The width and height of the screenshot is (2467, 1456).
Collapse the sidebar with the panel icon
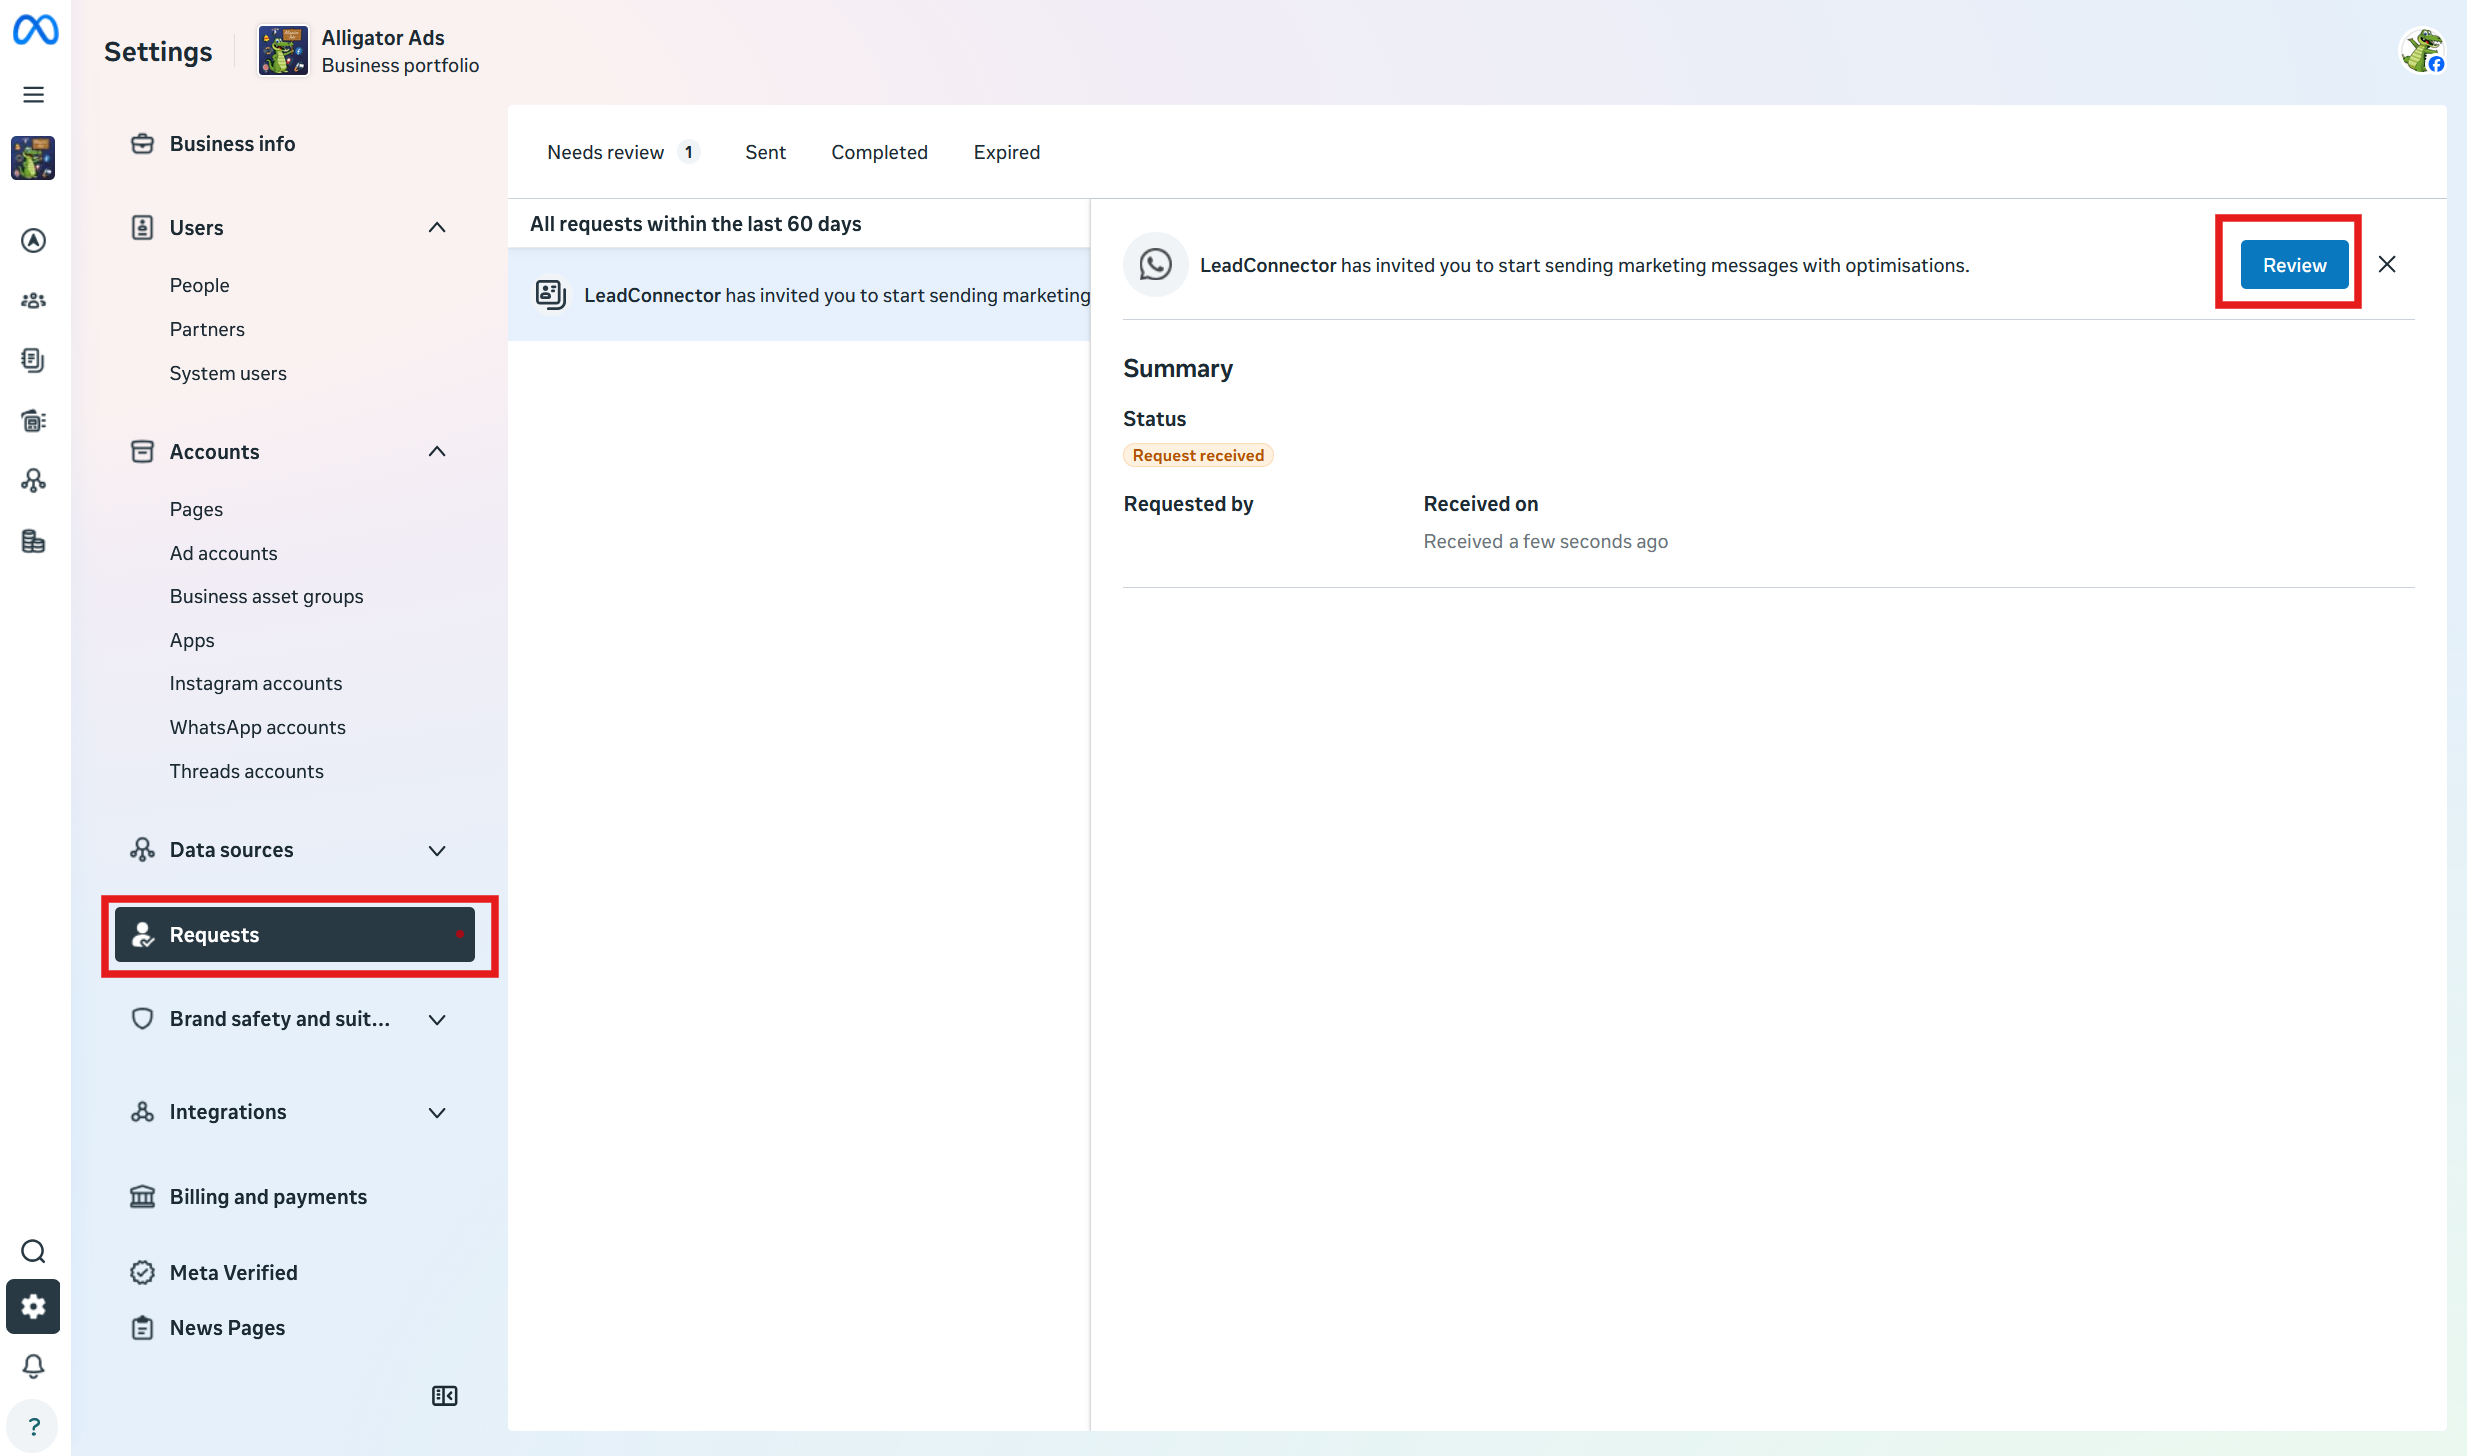click(x=444, y=1396)
